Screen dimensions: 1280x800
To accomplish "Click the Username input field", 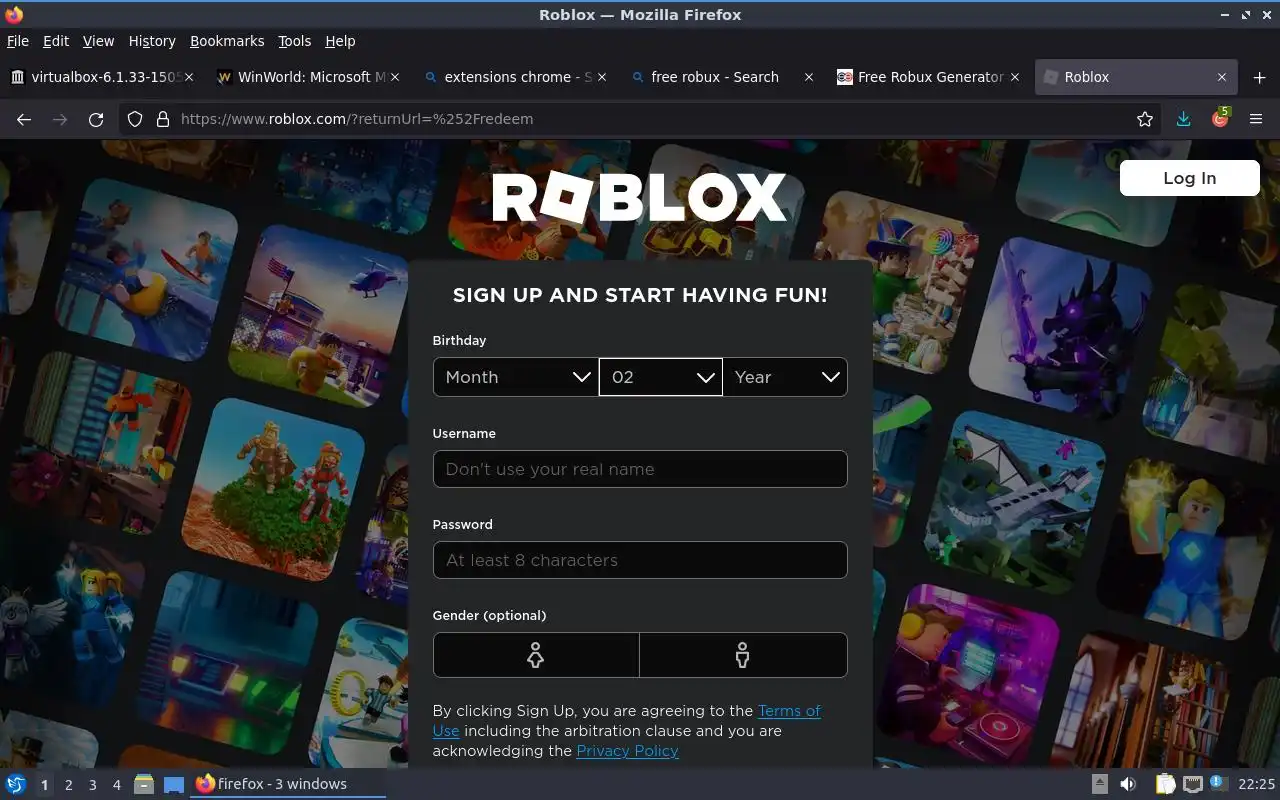I will click(x=640, y=469).
